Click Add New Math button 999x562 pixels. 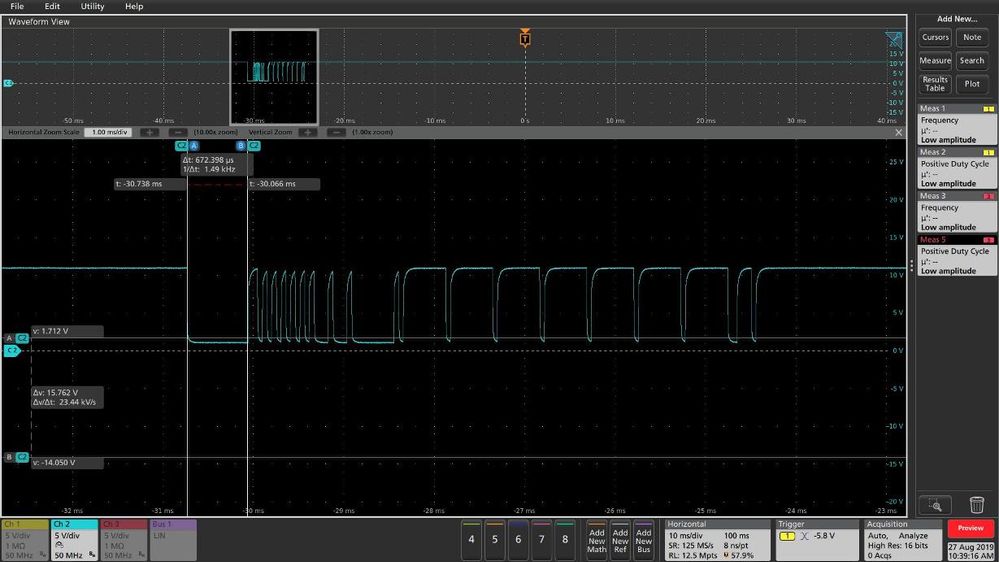pos(597,540)
